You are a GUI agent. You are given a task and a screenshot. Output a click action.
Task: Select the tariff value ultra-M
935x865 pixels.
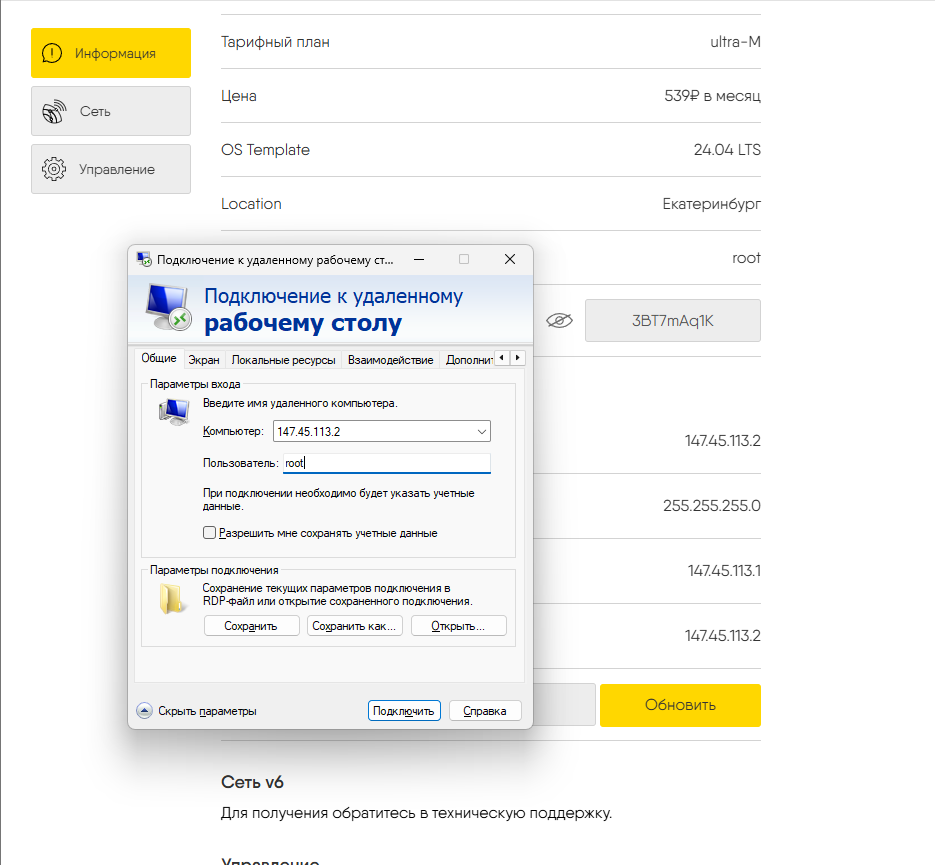[735, 42]
